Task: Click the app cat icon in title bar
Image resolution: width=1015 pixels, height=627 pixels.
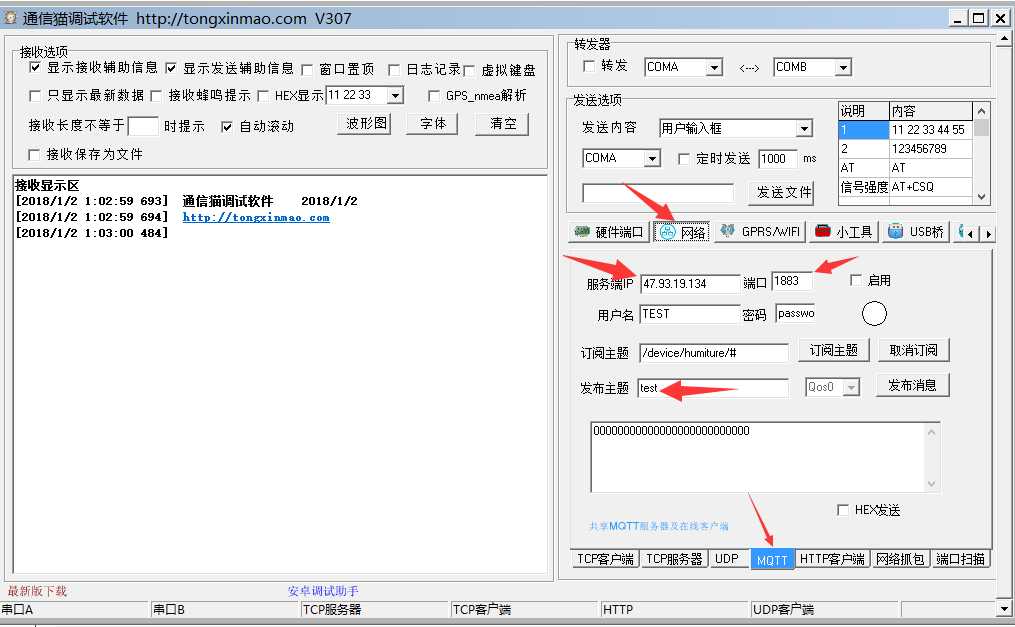Action: (9, 17)
